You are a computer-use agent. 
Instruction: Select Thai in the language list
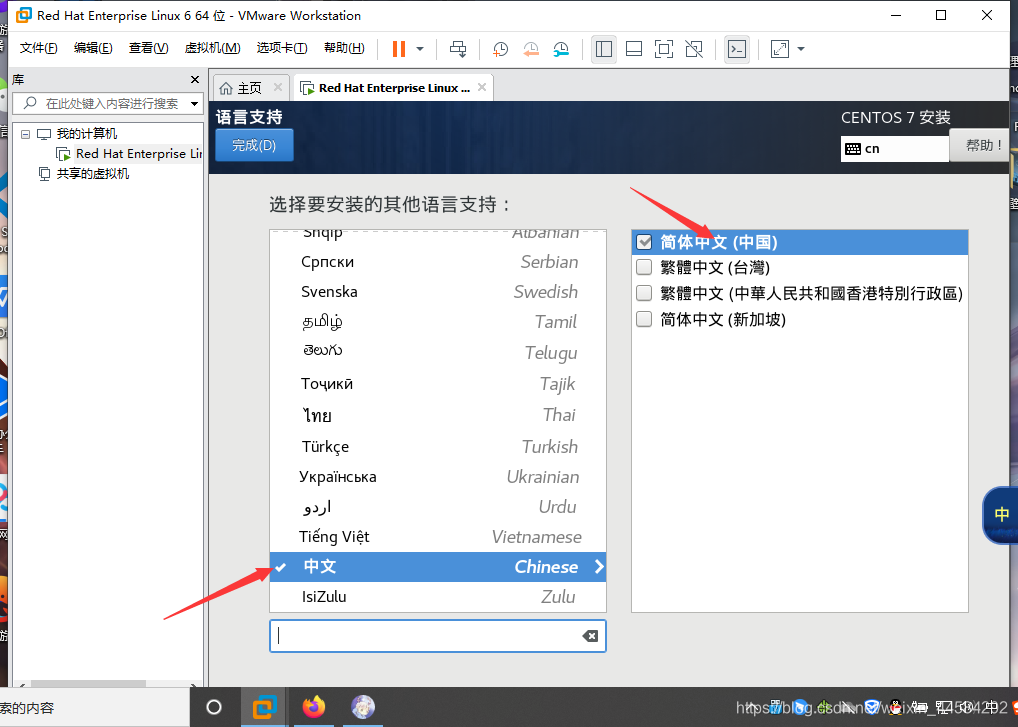click(x=438, y=415)
